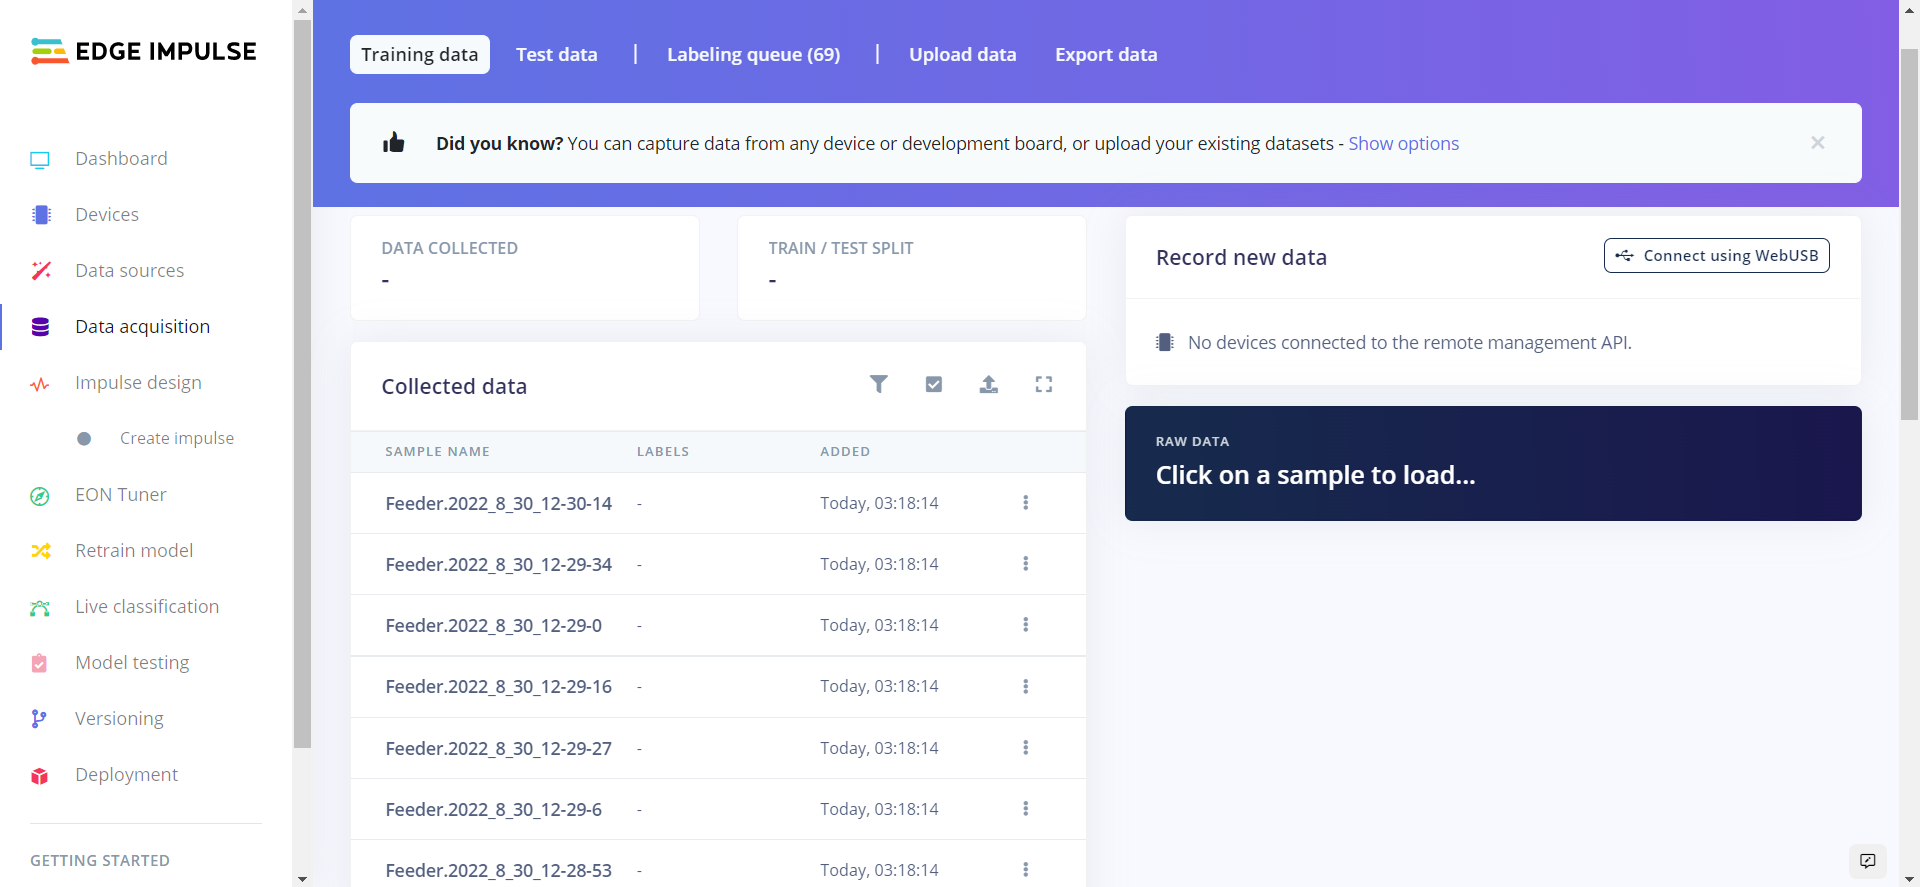Open the feedback chat icon at bottom right
Screen dimensions: 1920x887
click(1867, 860)
